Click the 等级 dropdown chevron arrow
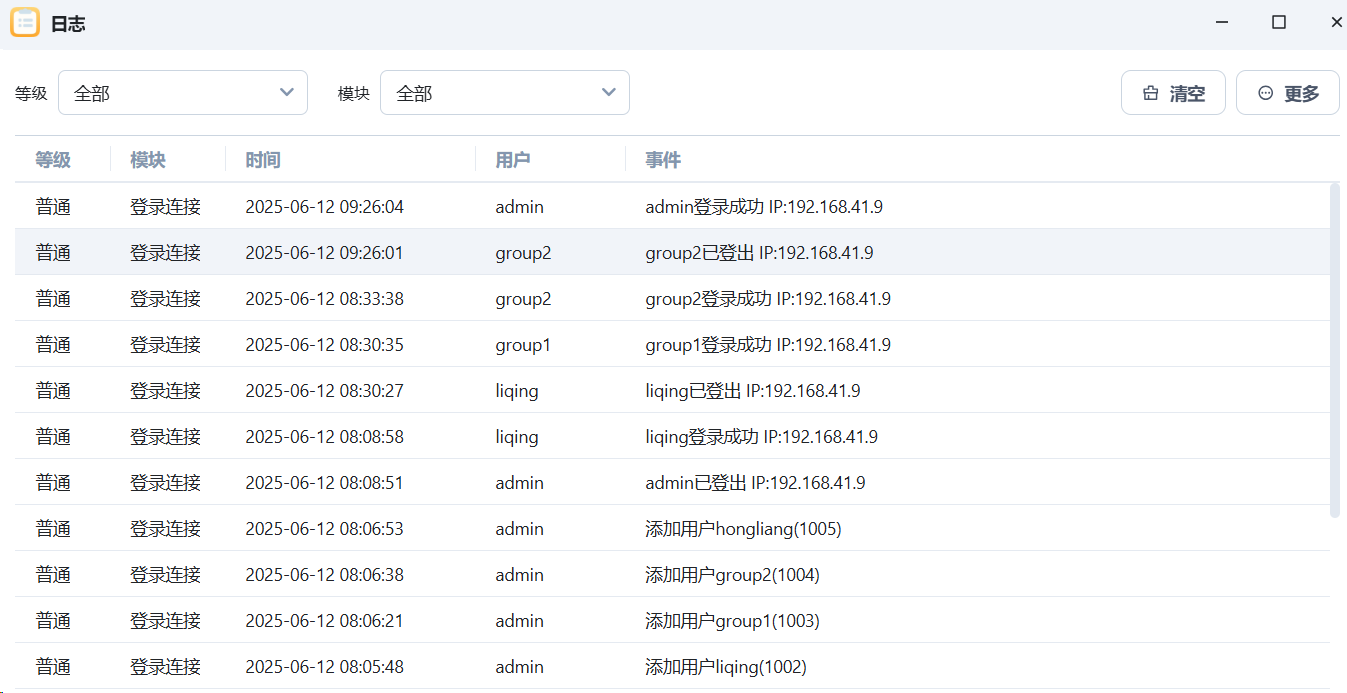1347x693 pixels. click(287, 92)
